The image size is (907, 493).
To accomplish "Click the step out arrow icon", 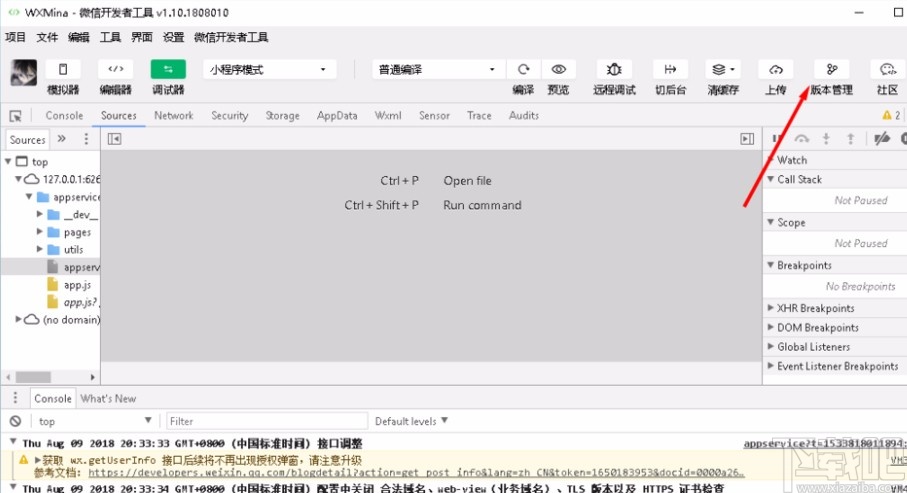I will tap(850, 139).
